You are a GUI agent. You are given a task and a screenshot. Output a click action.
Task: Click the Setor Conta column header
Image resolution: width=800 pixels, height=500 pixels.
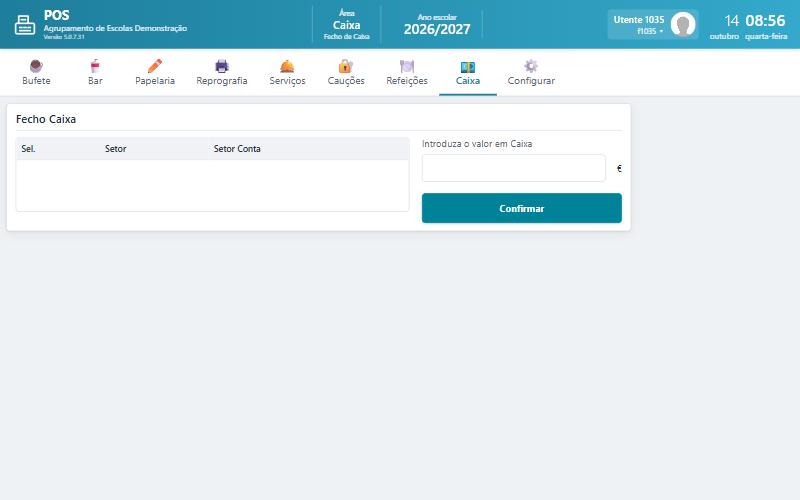[237, 149]
